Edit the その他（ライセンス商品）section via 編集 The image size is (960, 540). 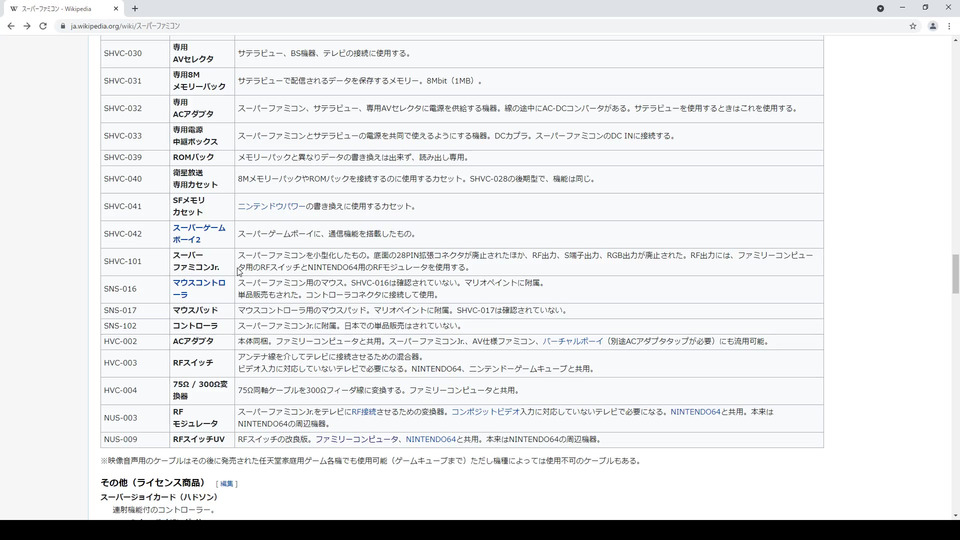pos(227,484)
